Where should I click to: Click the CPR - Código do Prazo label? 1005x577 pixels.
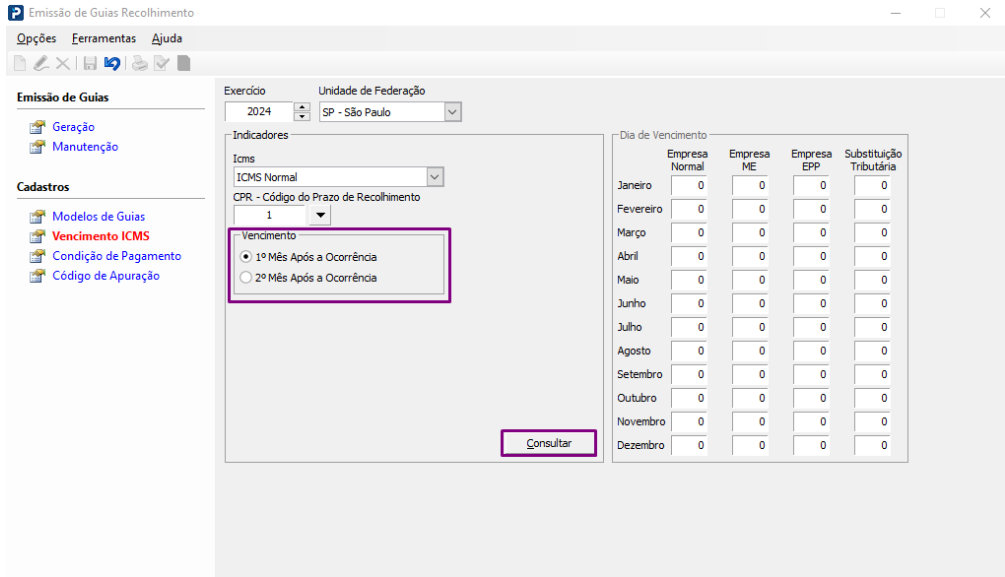coord(326,197)
